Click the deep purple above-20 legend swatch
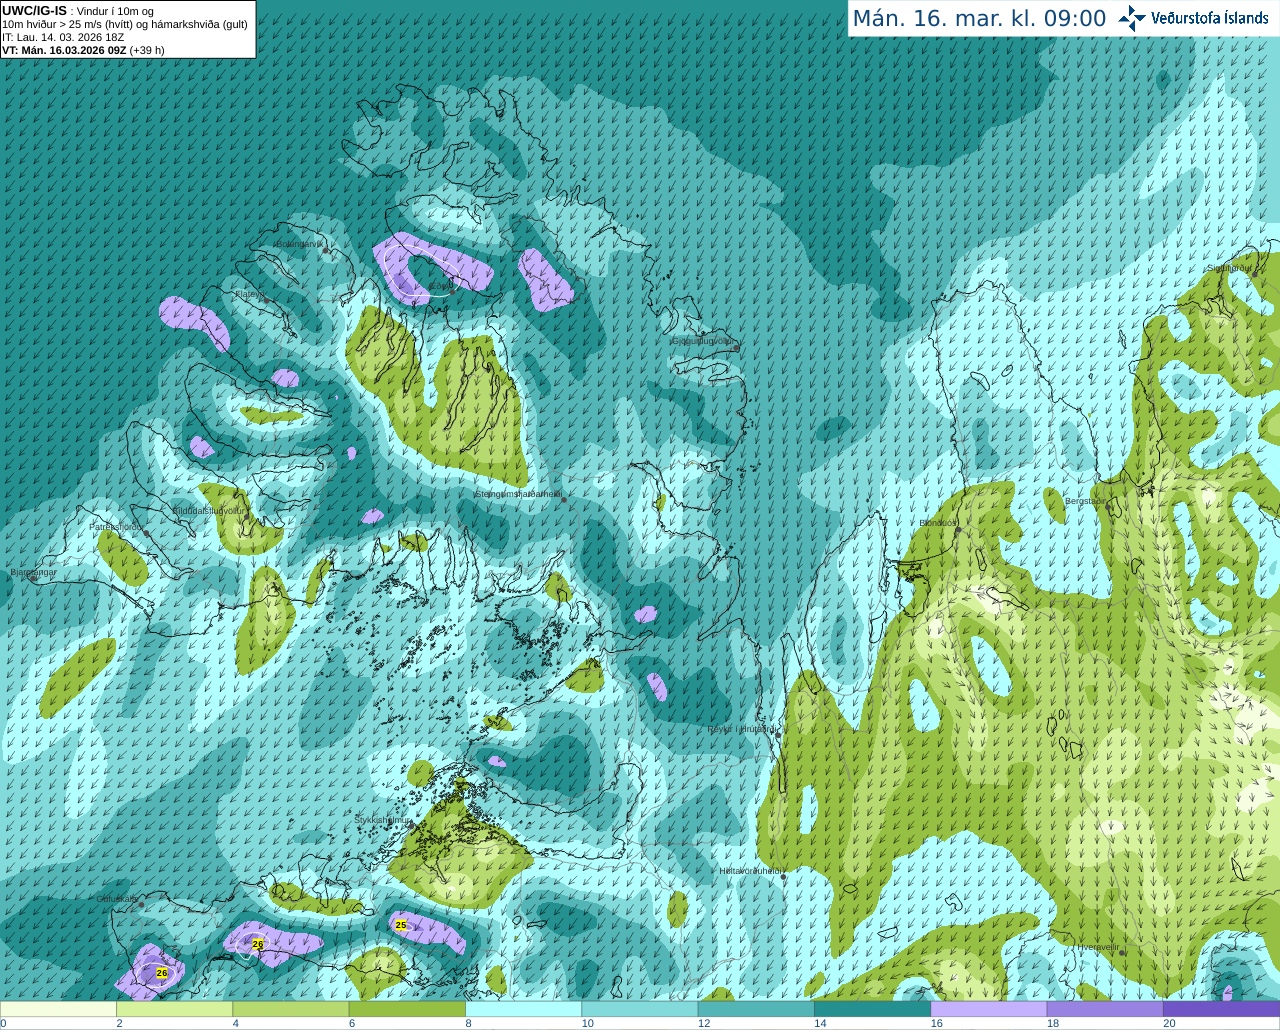This screenshot has width=1280, height=1030. click(x=1221, y=1009)
